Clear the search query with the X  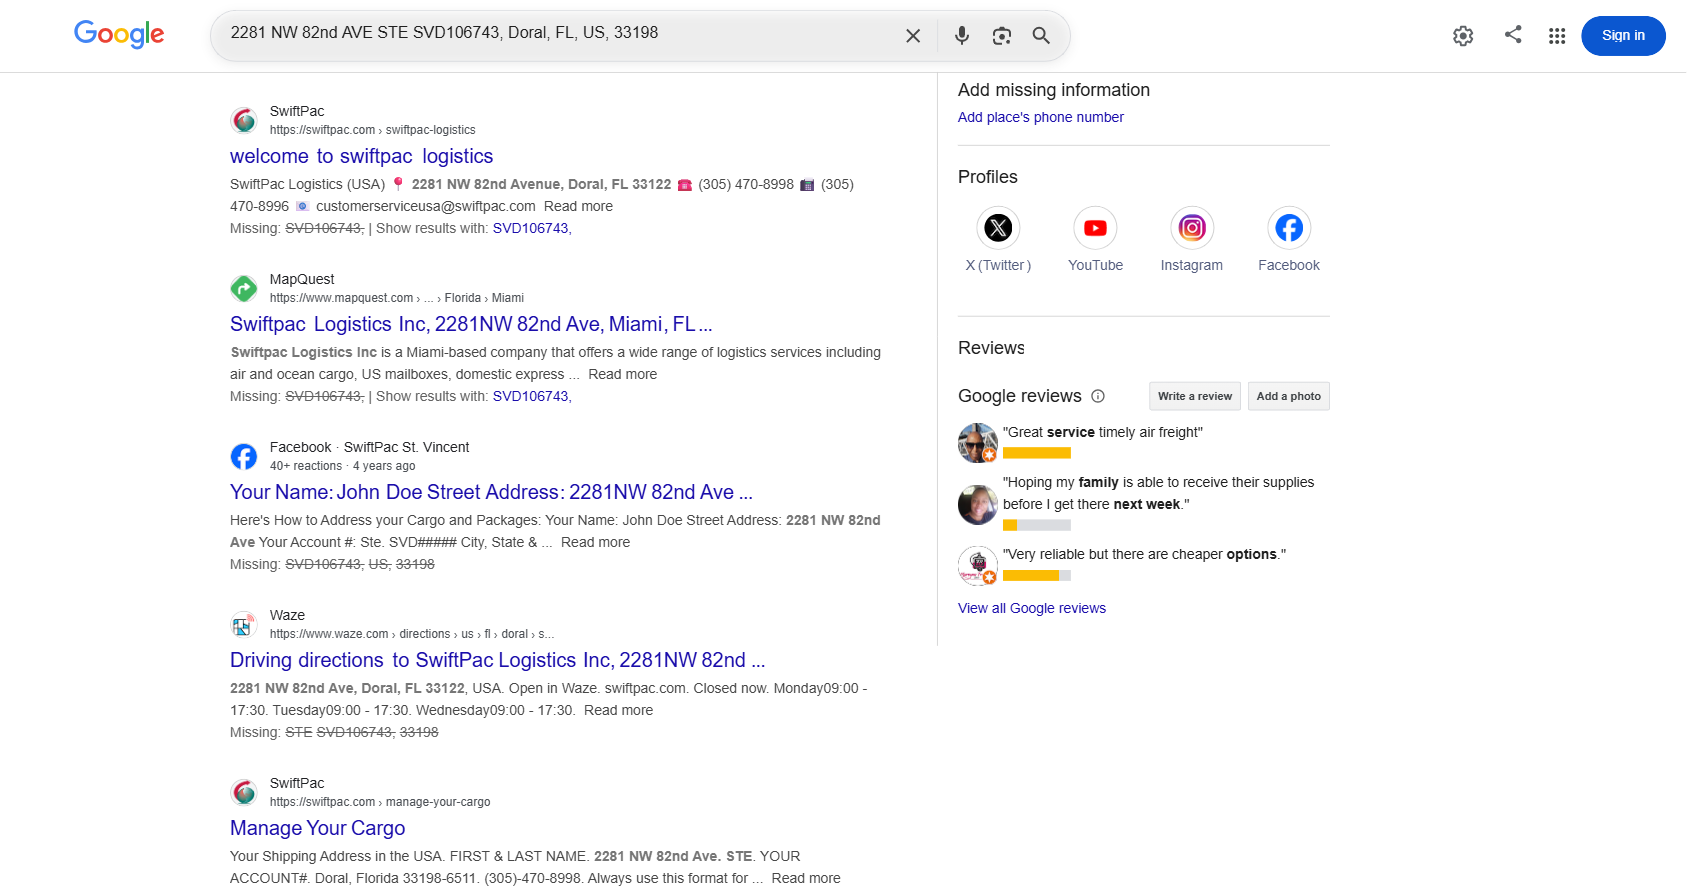[x=913, y=36]
